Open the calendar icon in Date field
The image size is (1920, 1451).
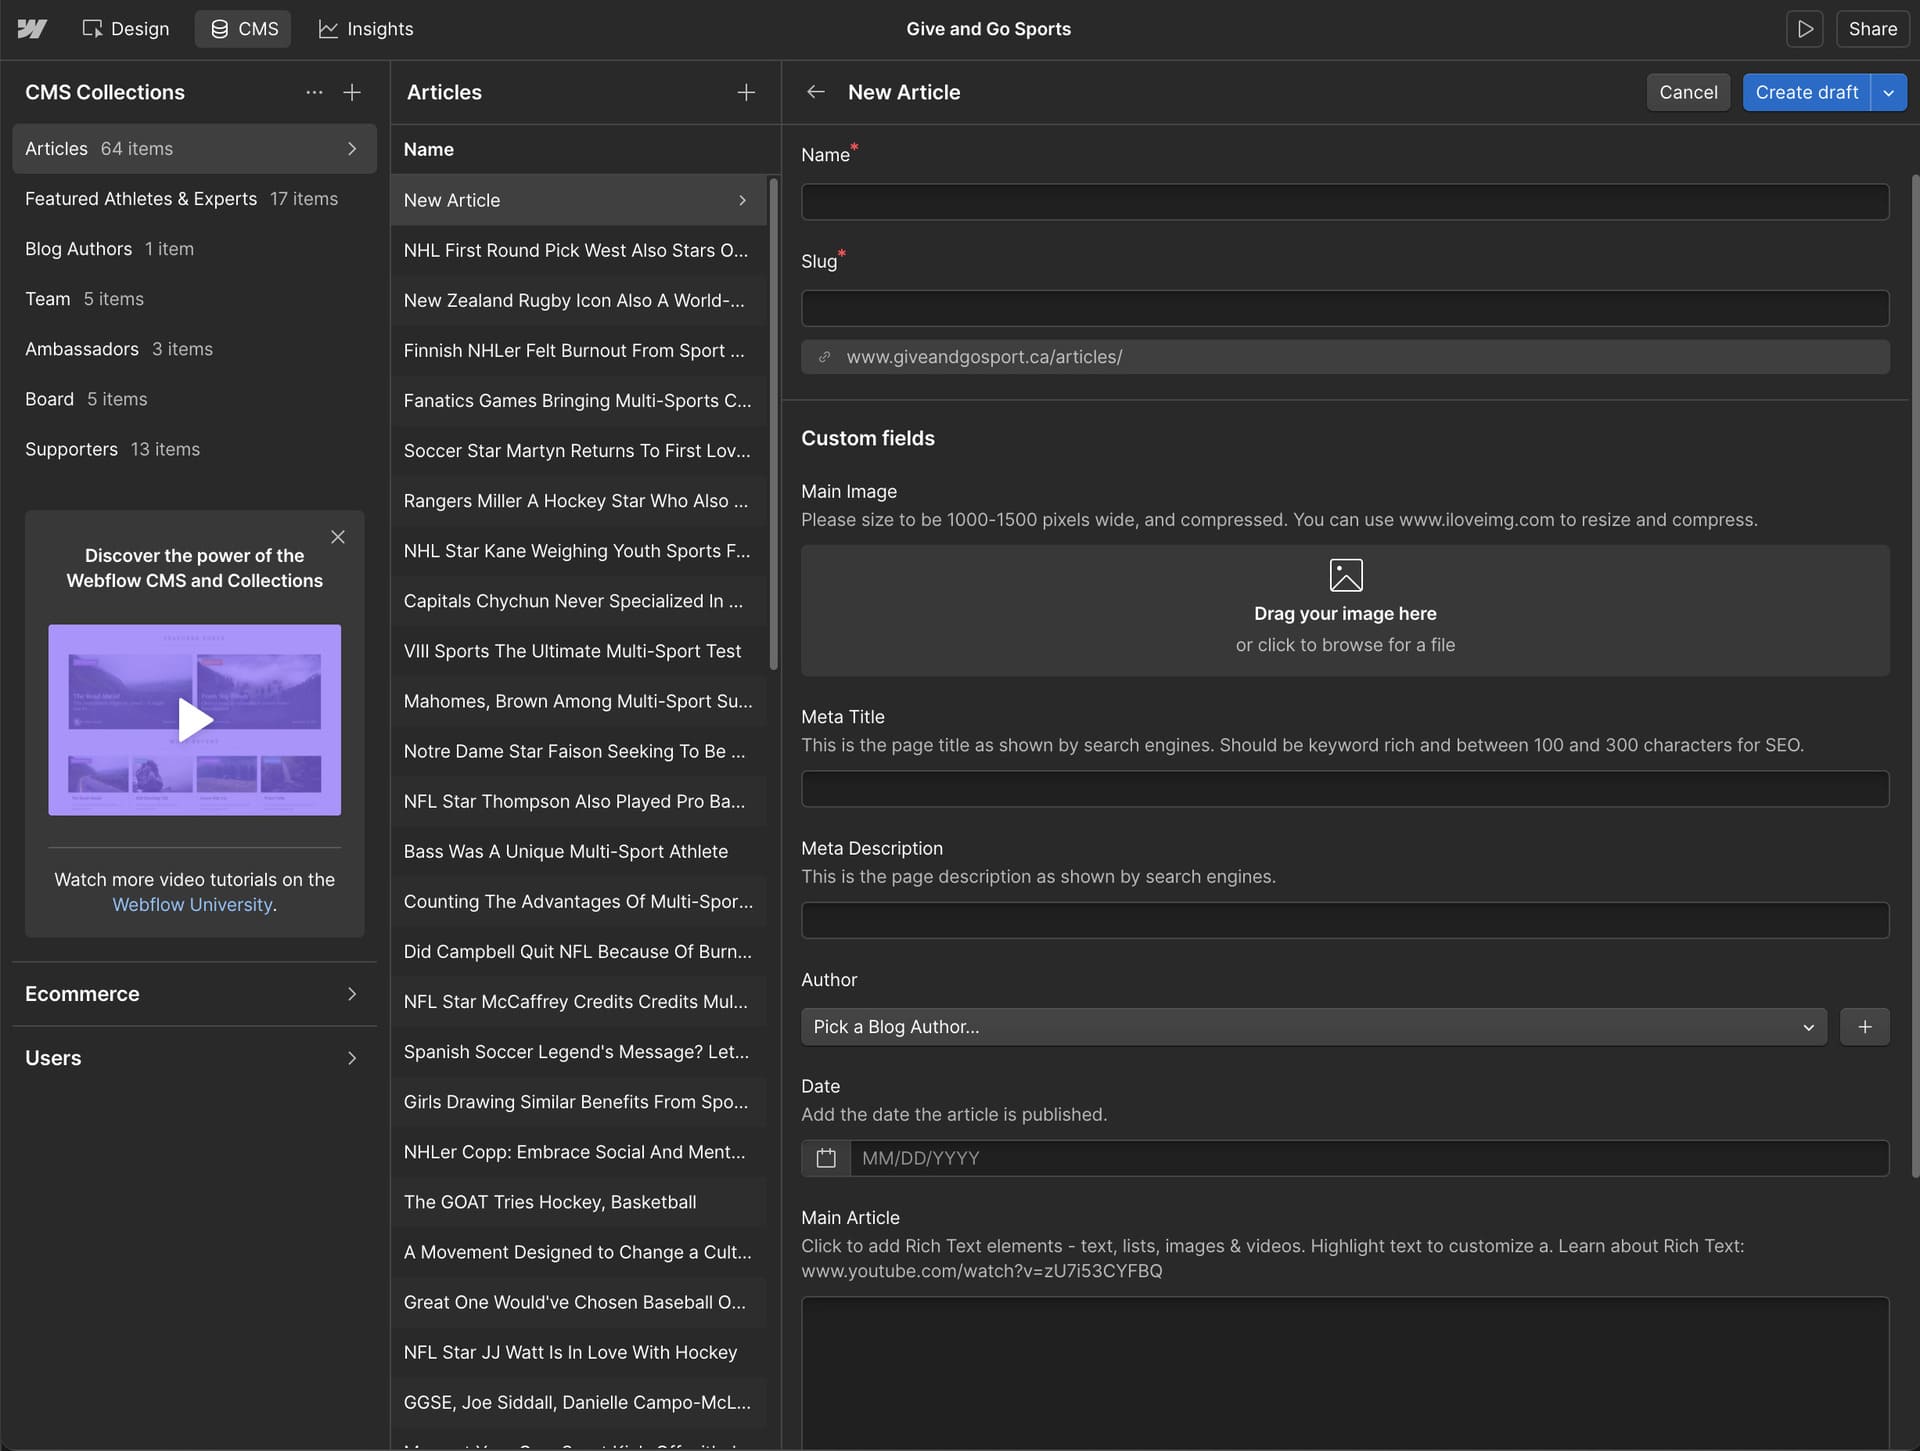pyautogui.click(x=826, y=1158)
